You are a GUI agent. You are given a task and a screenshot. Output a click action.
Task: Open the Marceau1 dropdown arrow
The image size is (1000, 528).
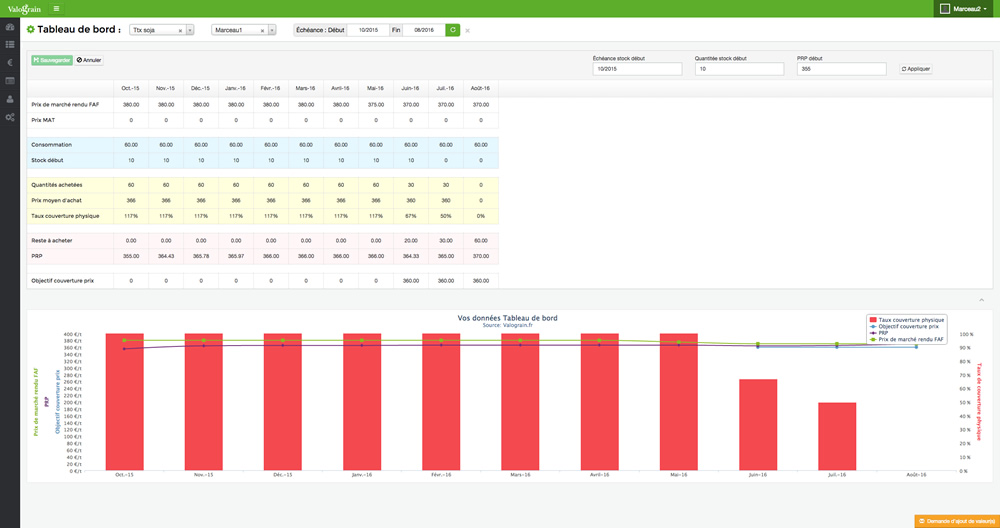click(272, 30)
